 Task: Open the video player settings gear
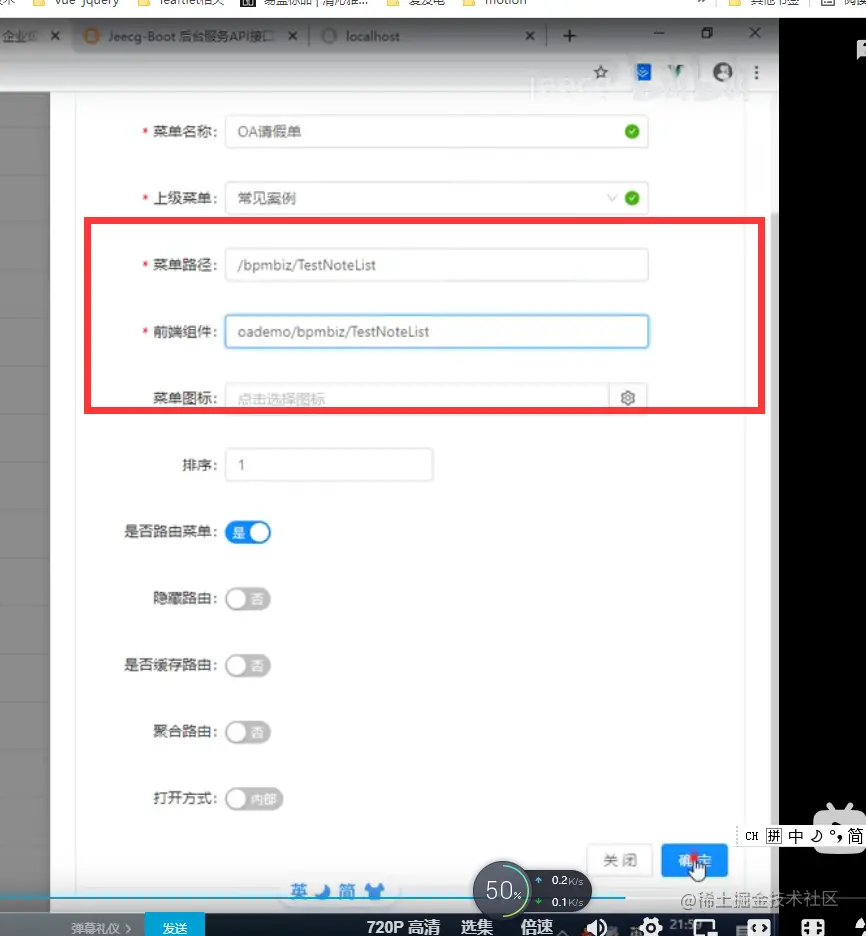pyautogui.click(x=650, y=925)
